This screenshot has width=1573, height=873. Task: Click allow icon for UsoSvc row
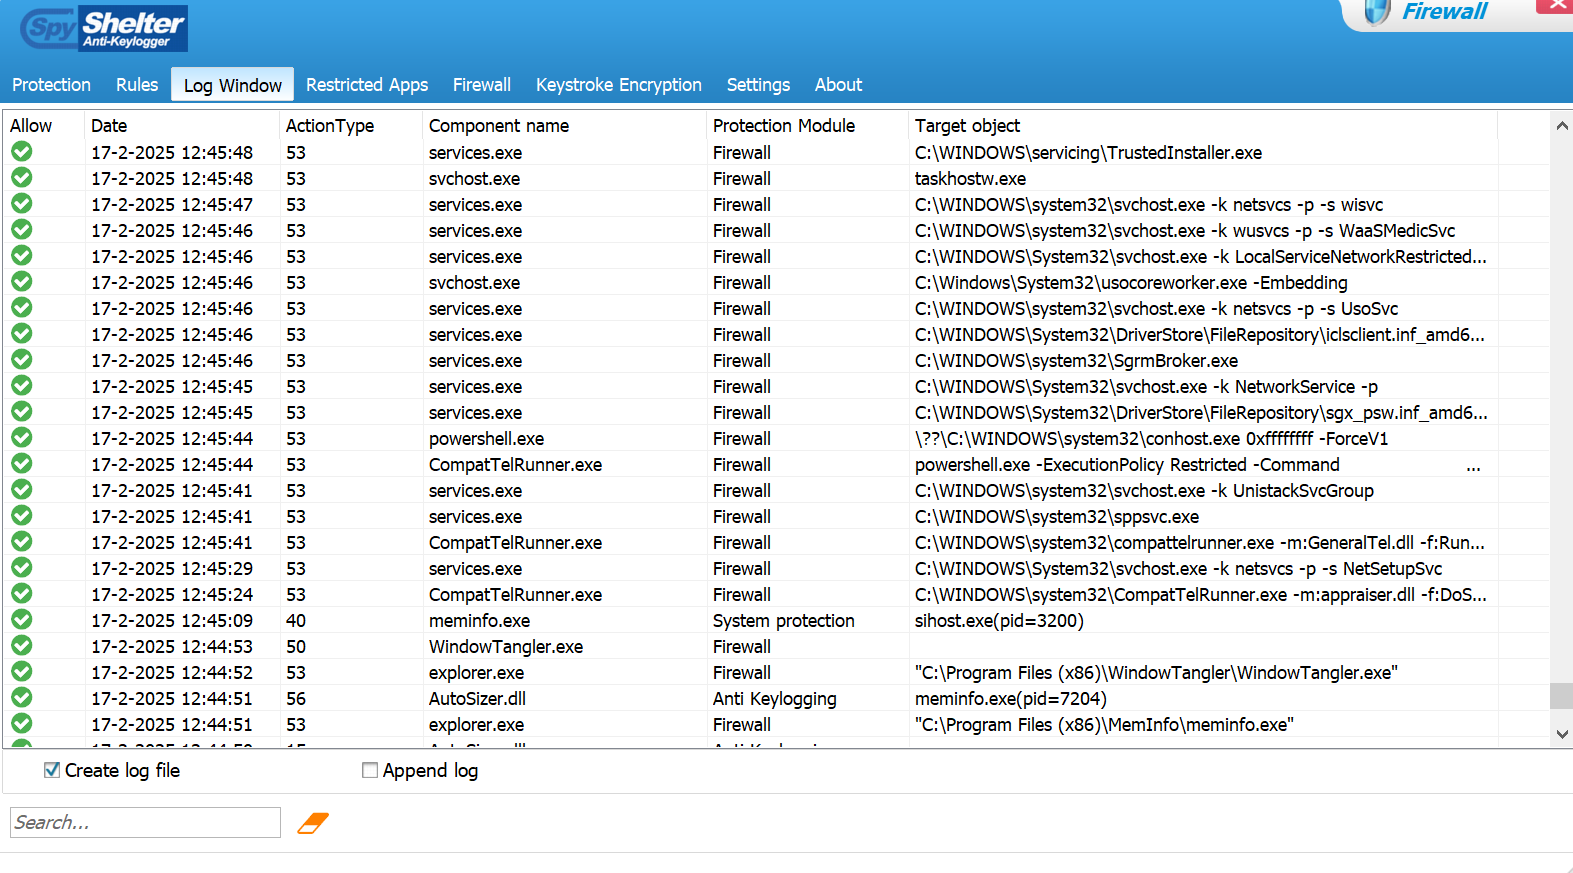click(22, 308)
